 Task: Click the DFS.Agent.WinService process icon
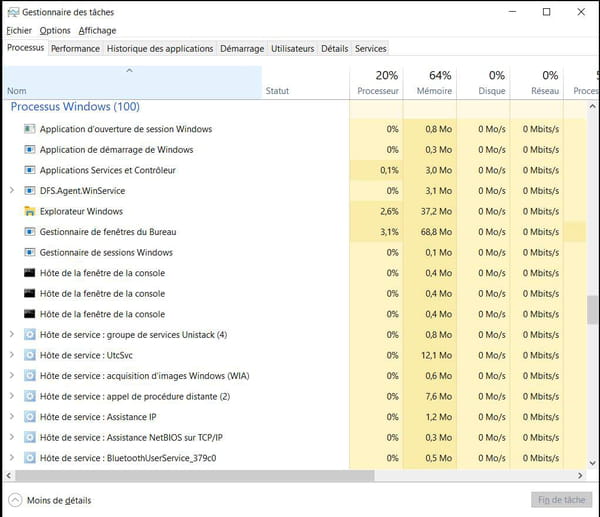29,191
